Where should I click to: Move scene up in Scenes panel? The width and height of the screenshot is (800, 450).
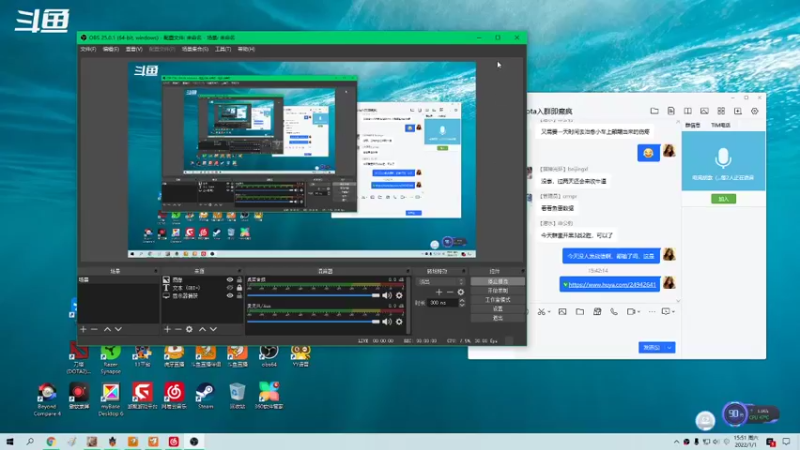coord(107,330)
